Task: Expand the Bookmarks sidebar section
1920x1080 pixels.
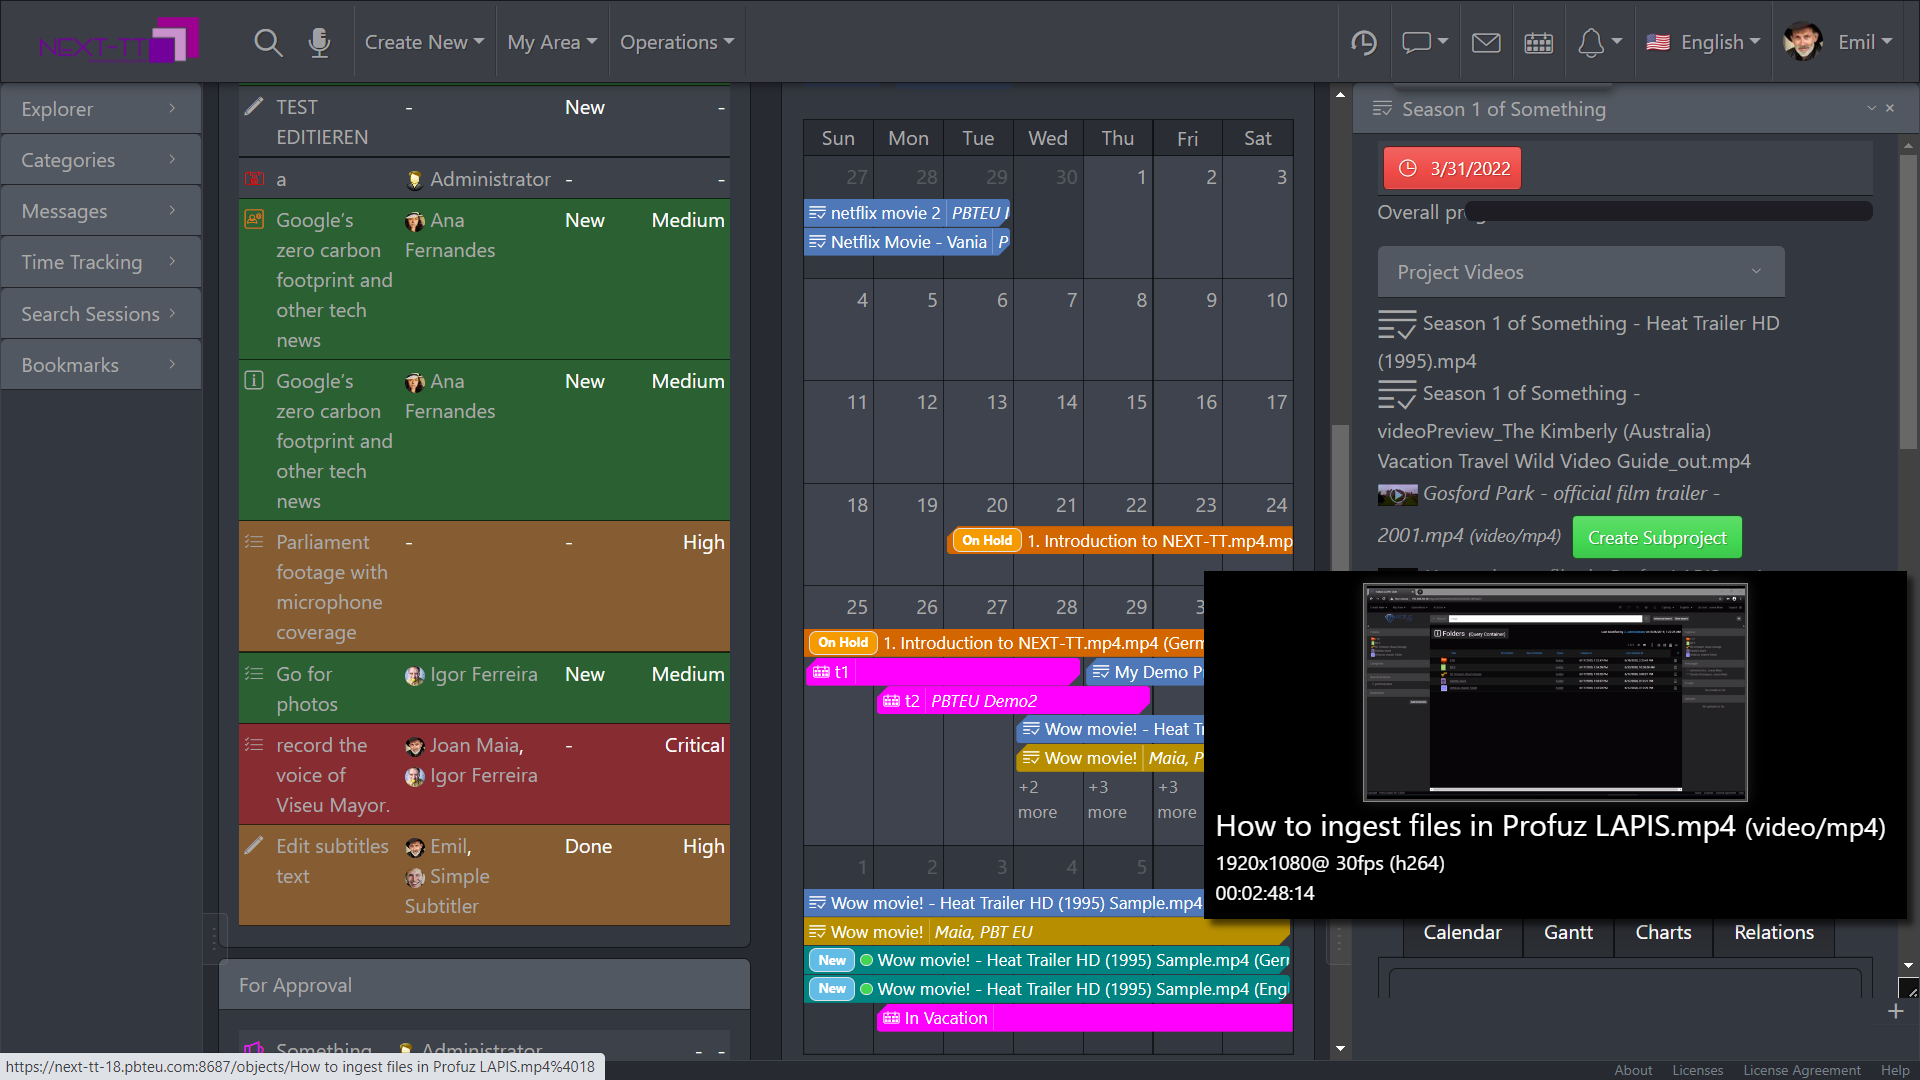Action: click(x=100, y=364)
